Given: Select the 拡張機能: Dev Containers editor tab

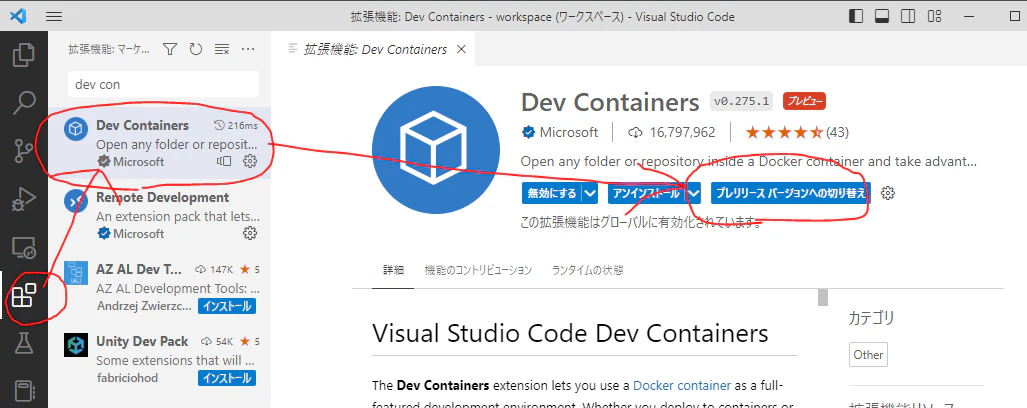Looking at the screenshot, I should [375, 49].
